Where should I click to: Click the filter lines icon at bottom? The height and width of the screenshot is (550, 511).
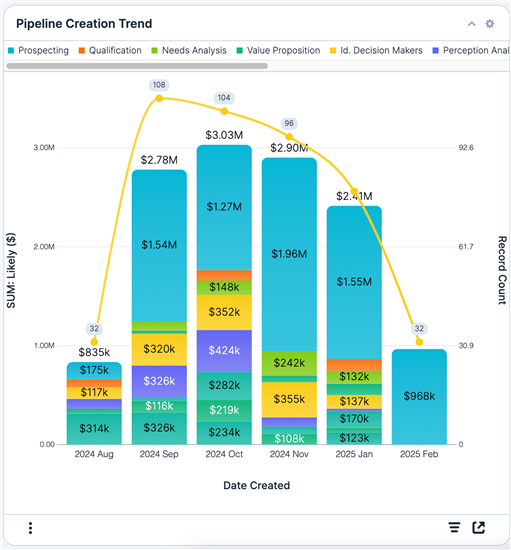point(454,527)
